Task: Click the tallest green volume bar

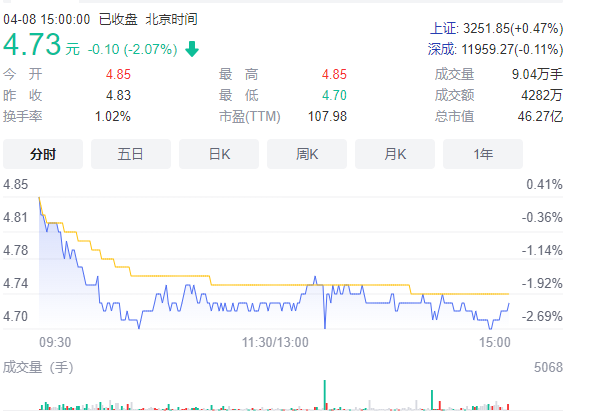Action: point(325,395)
